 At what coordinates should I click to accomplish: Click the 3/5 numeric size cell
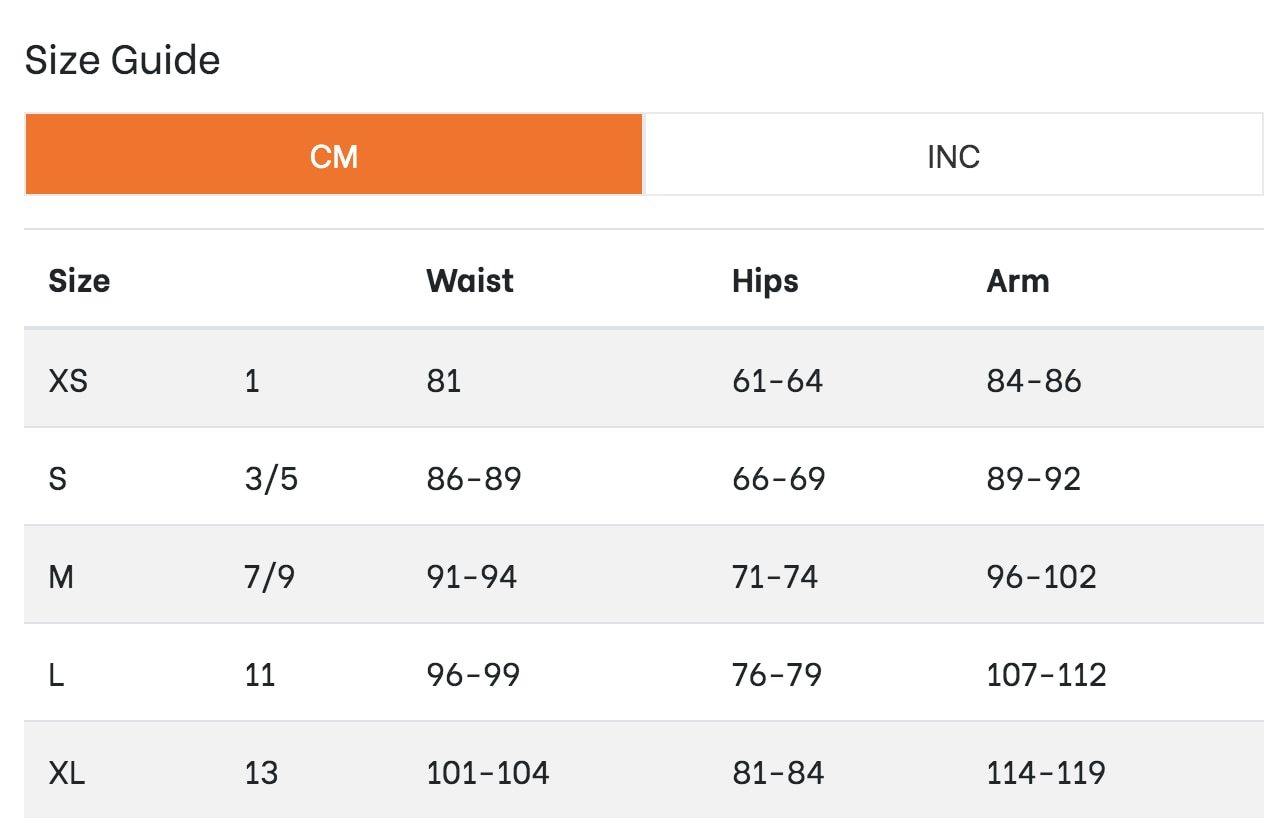pos(271,479)
